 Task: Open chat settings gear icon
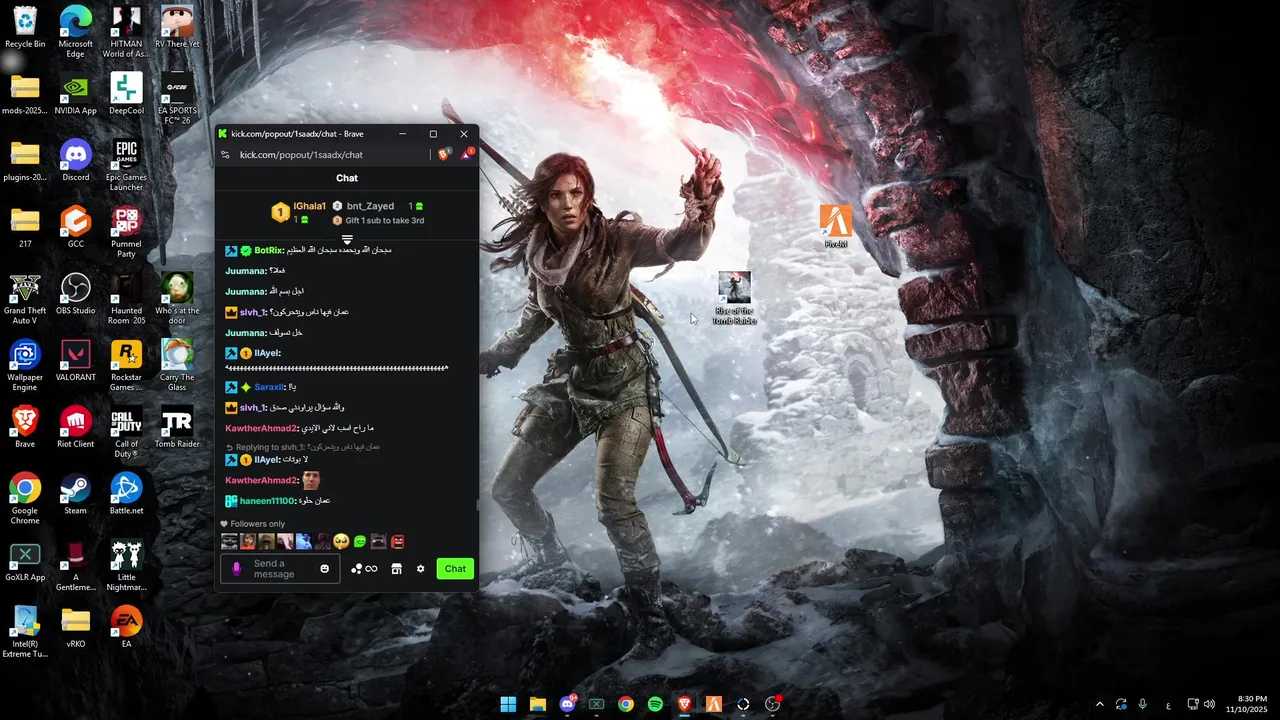pyautogui.click(x=420, y=569)
